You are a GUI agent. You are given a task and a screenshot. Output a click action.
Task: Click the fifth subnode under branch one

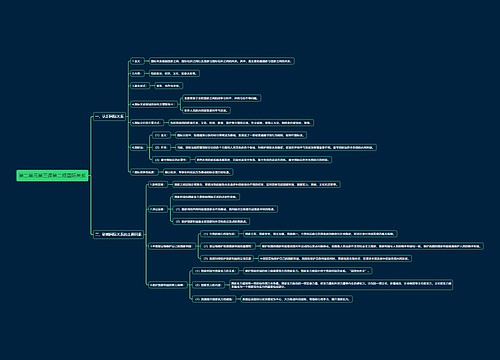147,123
